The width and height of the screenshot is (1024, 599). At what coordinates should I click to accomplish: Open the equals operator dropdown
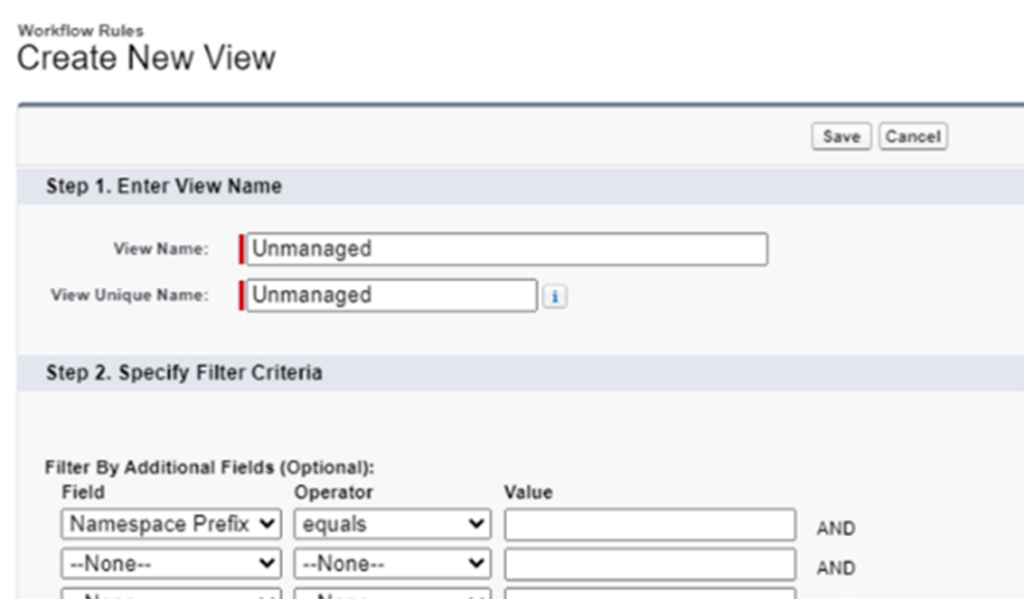coord(390,524)
